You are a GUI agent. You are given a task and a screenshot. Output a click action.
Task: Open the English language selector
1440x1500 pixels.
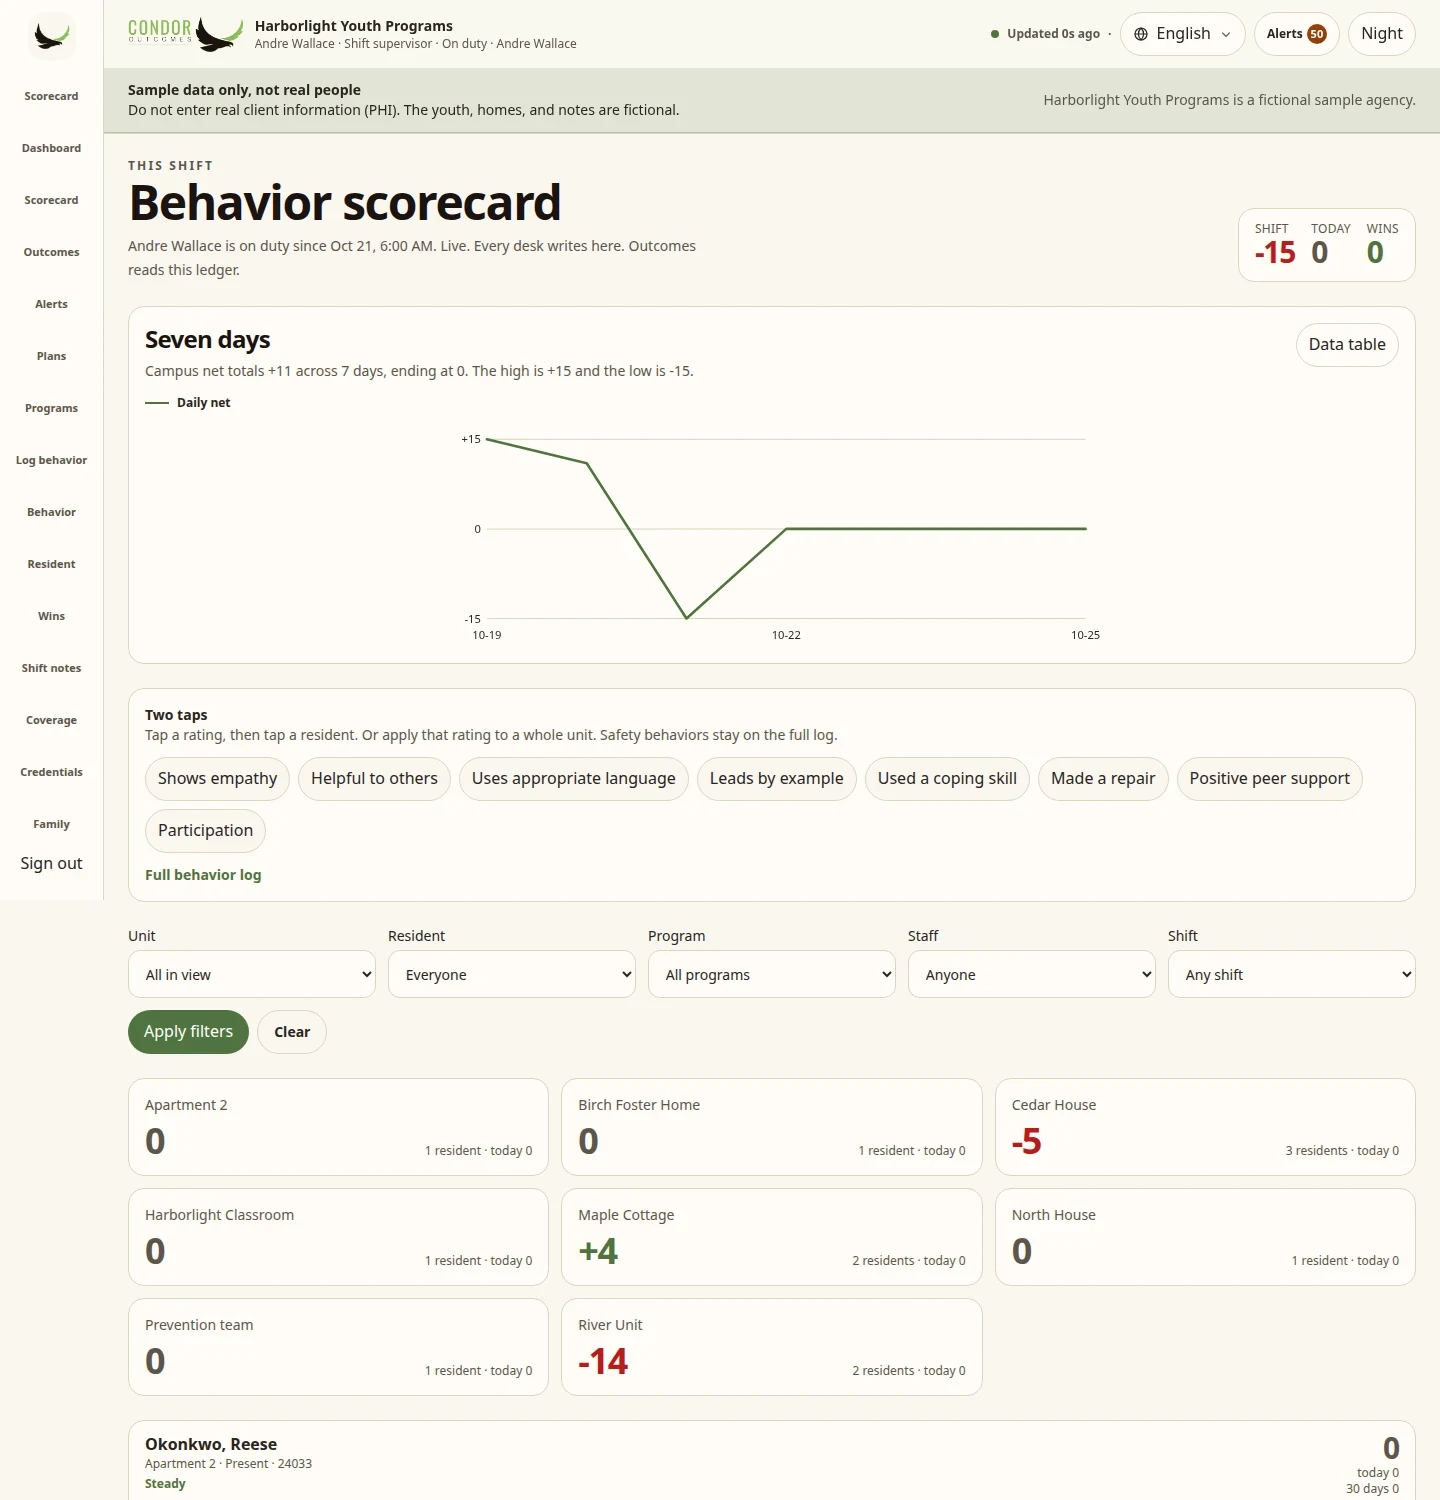pyautogui.click(x=1183, y=34)
